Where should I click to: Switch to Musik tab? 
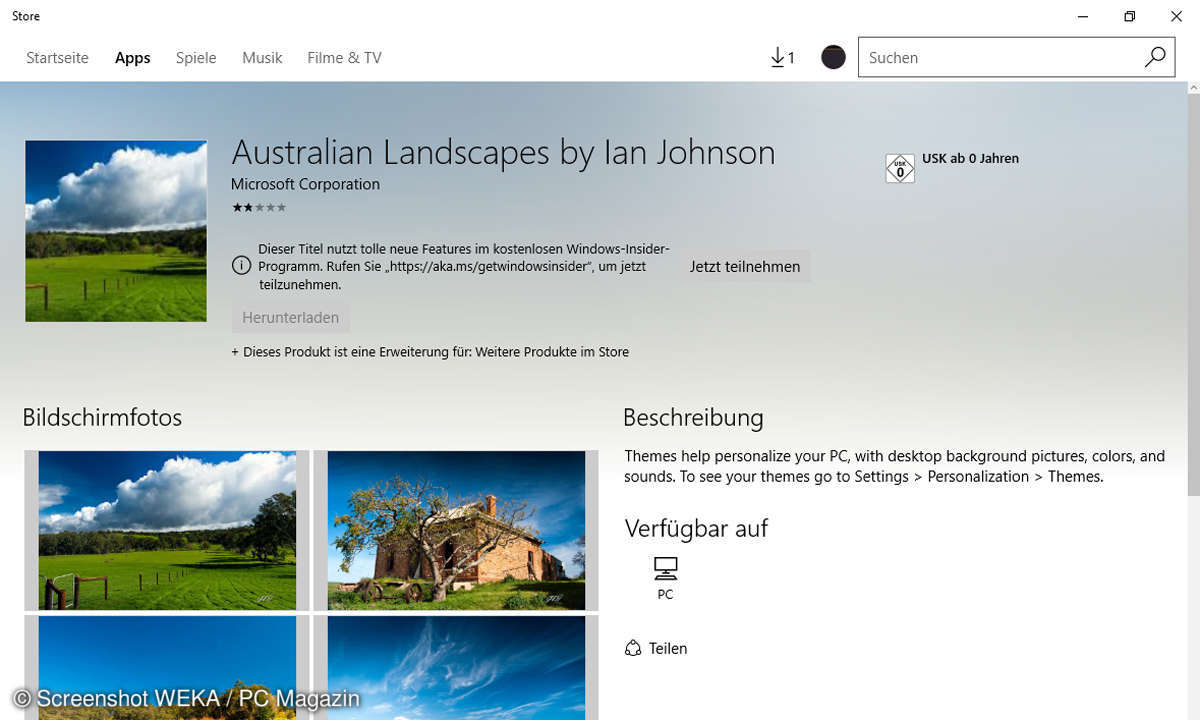262,58
